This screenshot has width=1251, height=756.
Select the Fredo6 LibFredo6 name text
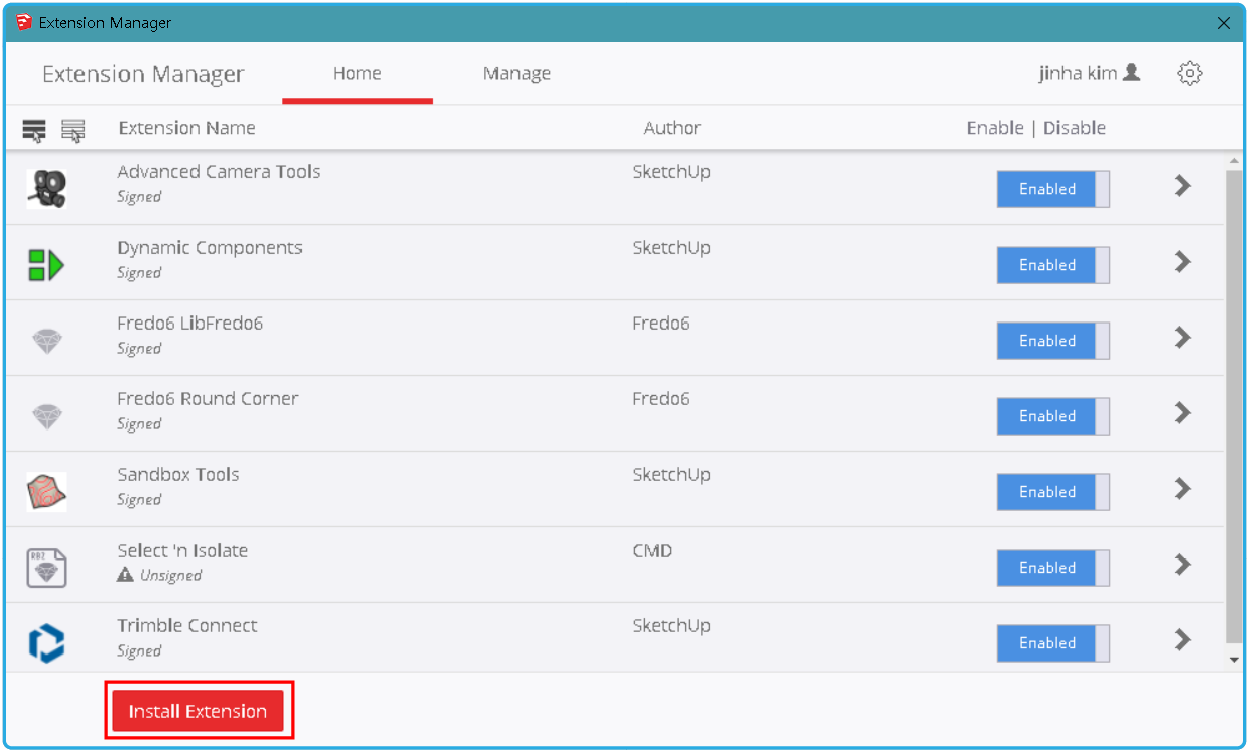pyautogui.click(x=190, y=323)
